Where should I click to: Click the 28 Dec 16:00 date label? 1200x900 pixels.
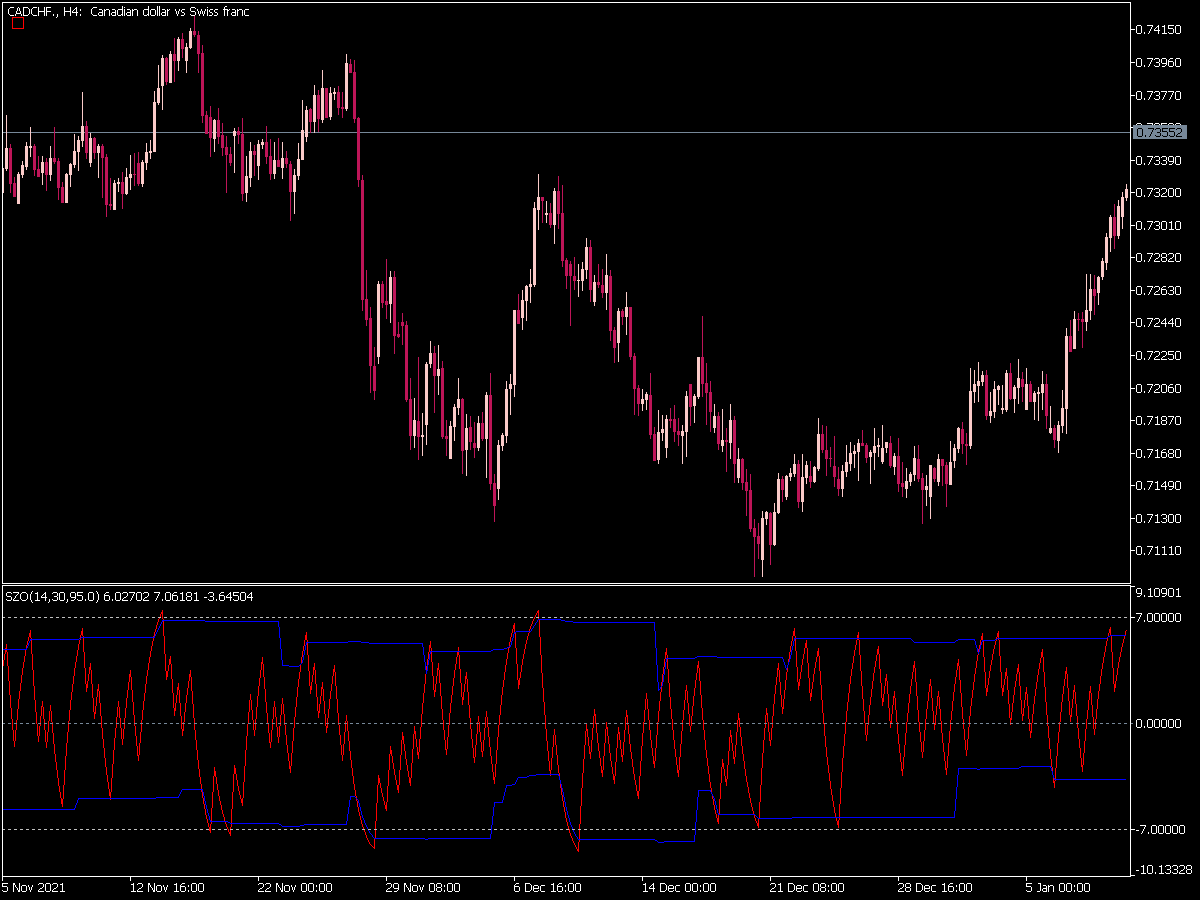pos(935,887)
